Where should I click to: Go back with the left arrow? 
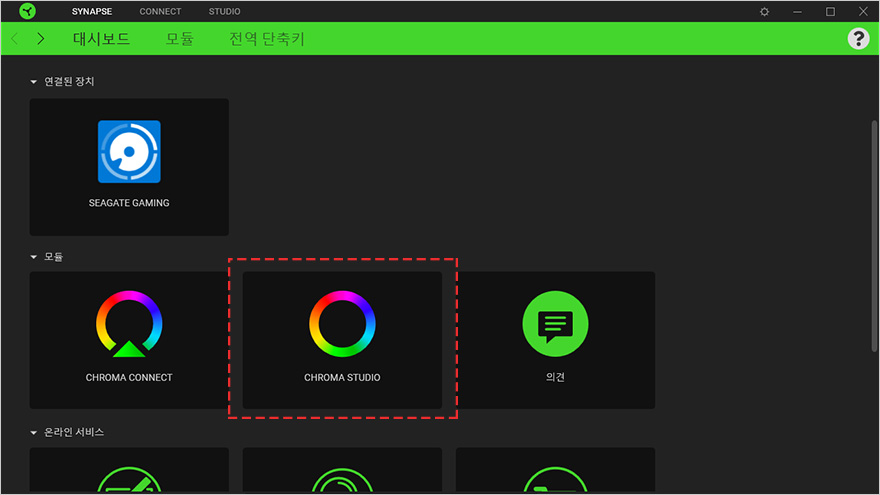15,39
